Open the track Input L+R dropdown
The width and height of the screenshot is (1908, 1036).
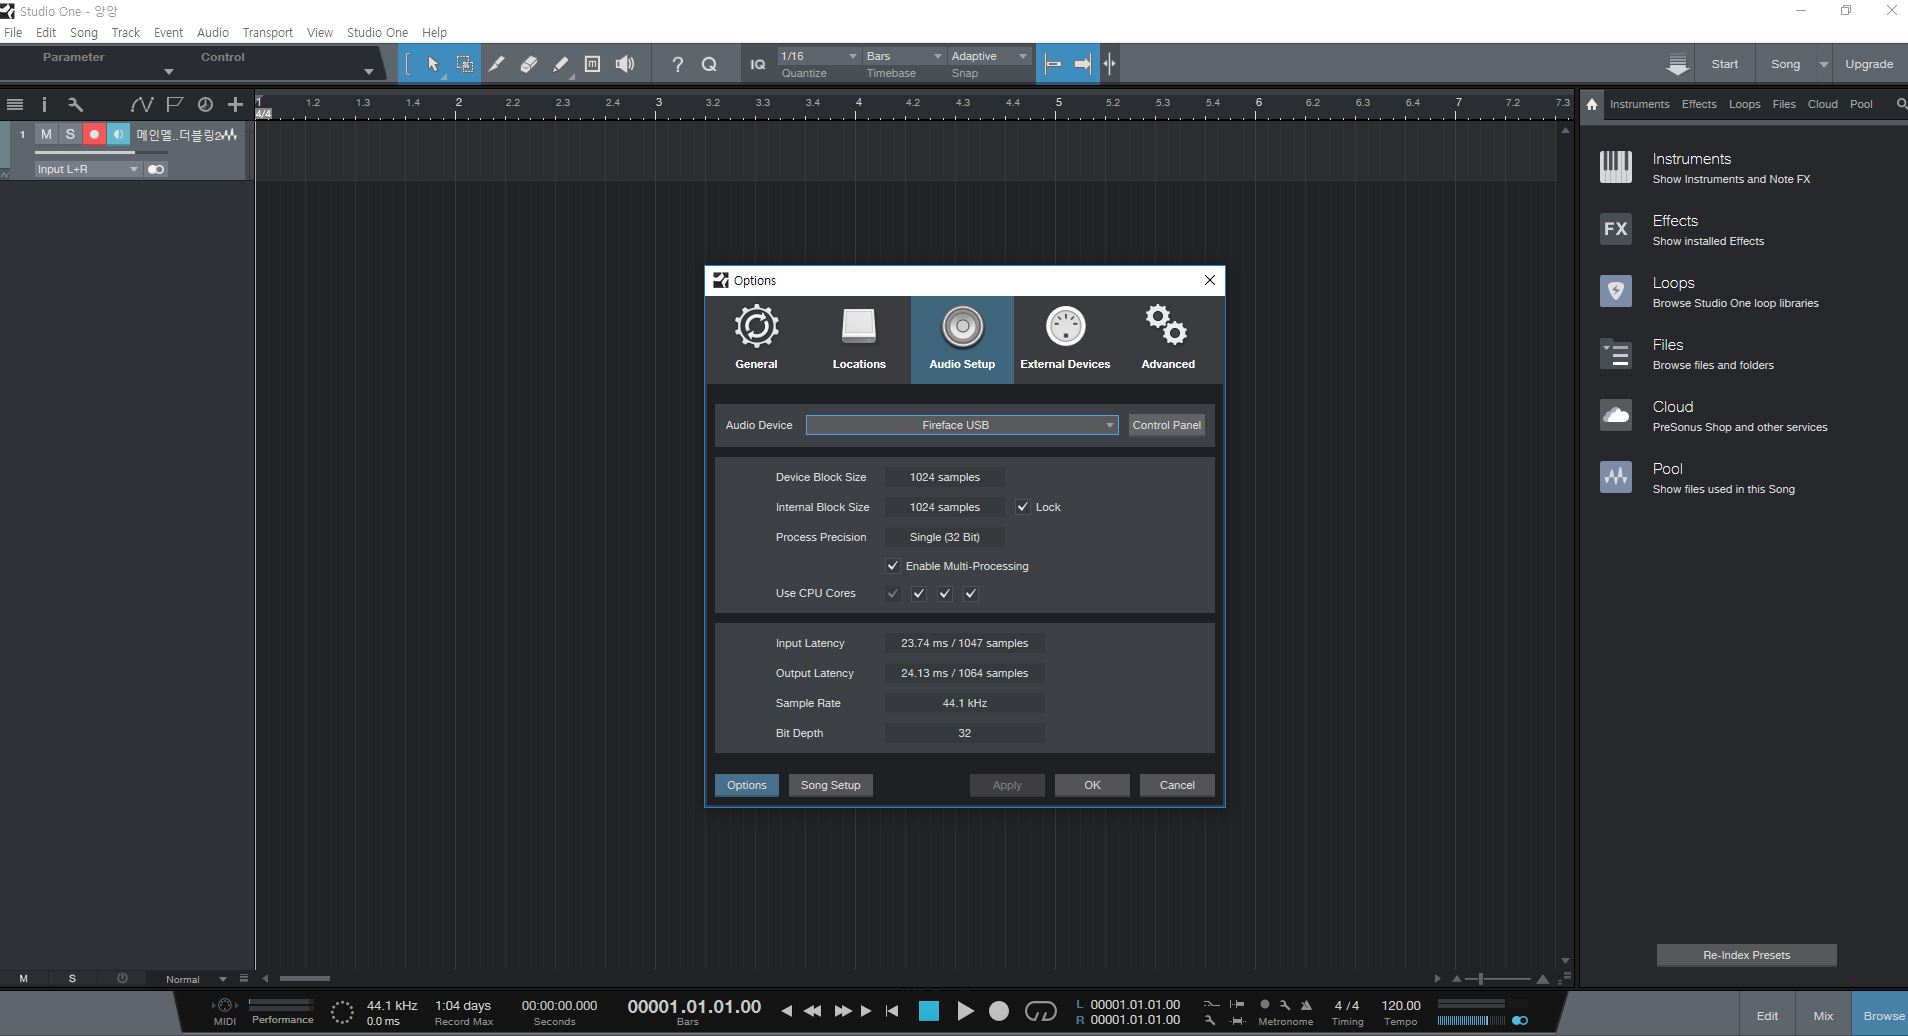point(87,169)
